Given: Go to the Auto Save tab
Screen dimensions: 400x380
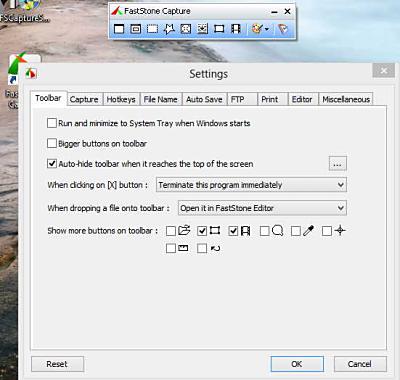Looking at the screenshot, I should click(204, 99).
